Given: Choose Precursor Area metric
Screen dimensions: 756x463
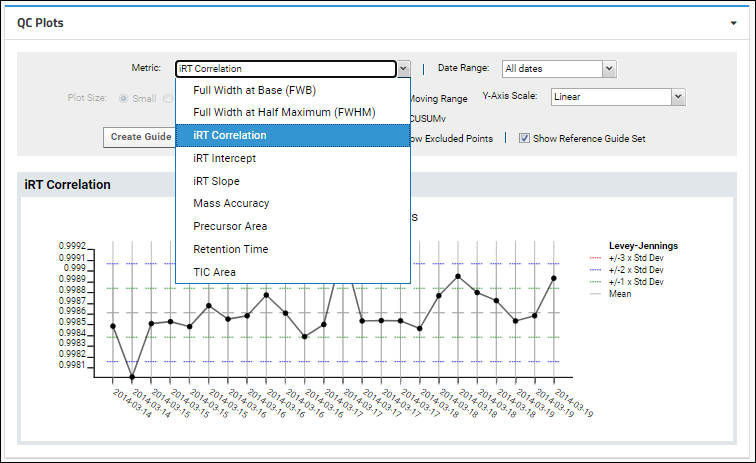Looking at the screenshot, I should click(230, 226).
